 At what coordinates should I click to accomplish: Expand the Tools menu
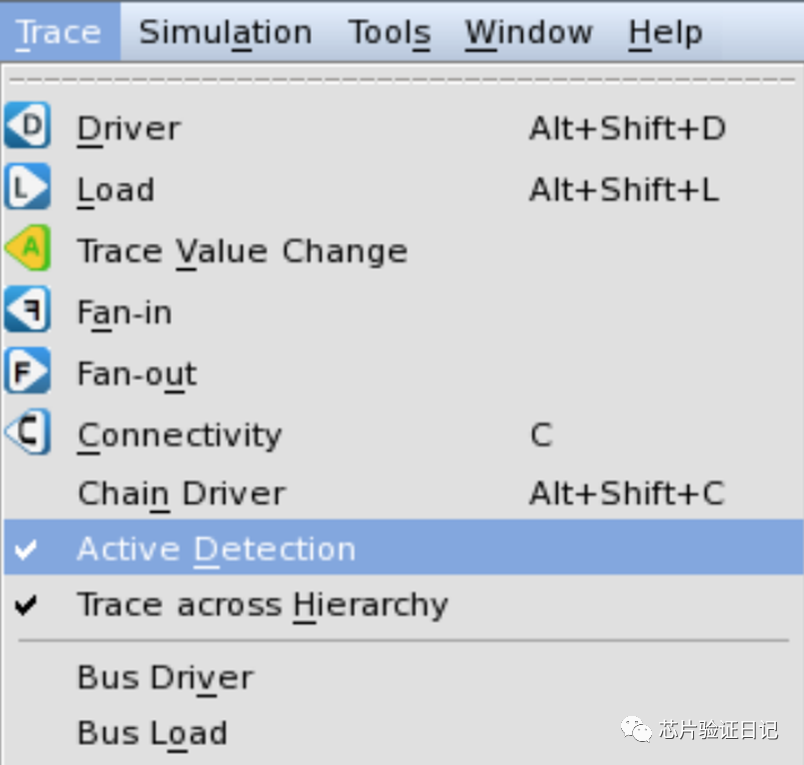pos(389,32)
